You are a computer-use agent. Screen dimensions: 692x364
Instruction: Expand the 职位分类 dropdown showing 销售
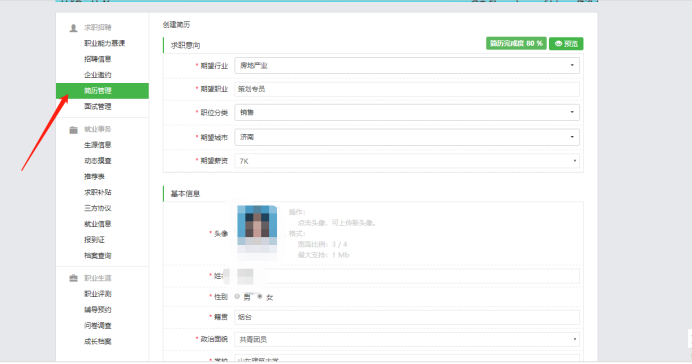pyautogui.click(x=407, y=113)
